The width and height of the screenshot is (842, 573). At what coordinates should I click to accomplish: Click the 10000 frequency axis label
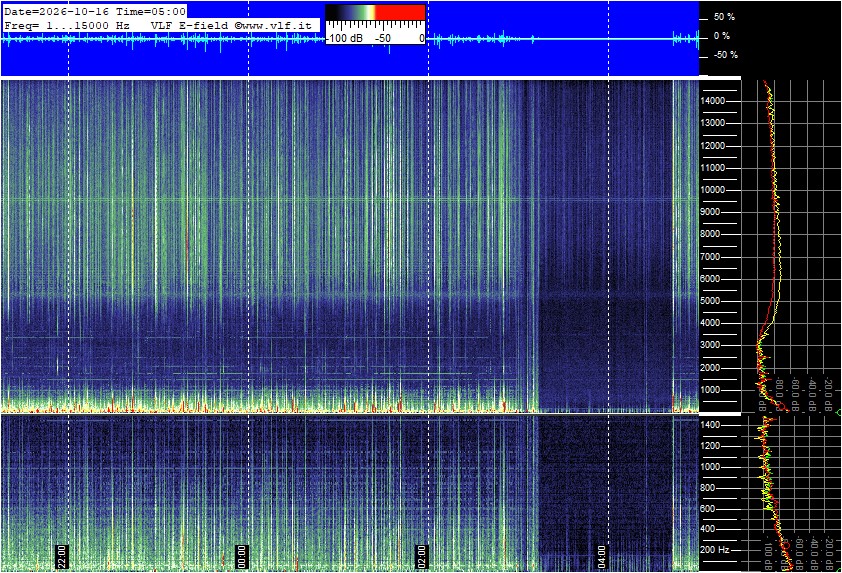coord(713,190)
